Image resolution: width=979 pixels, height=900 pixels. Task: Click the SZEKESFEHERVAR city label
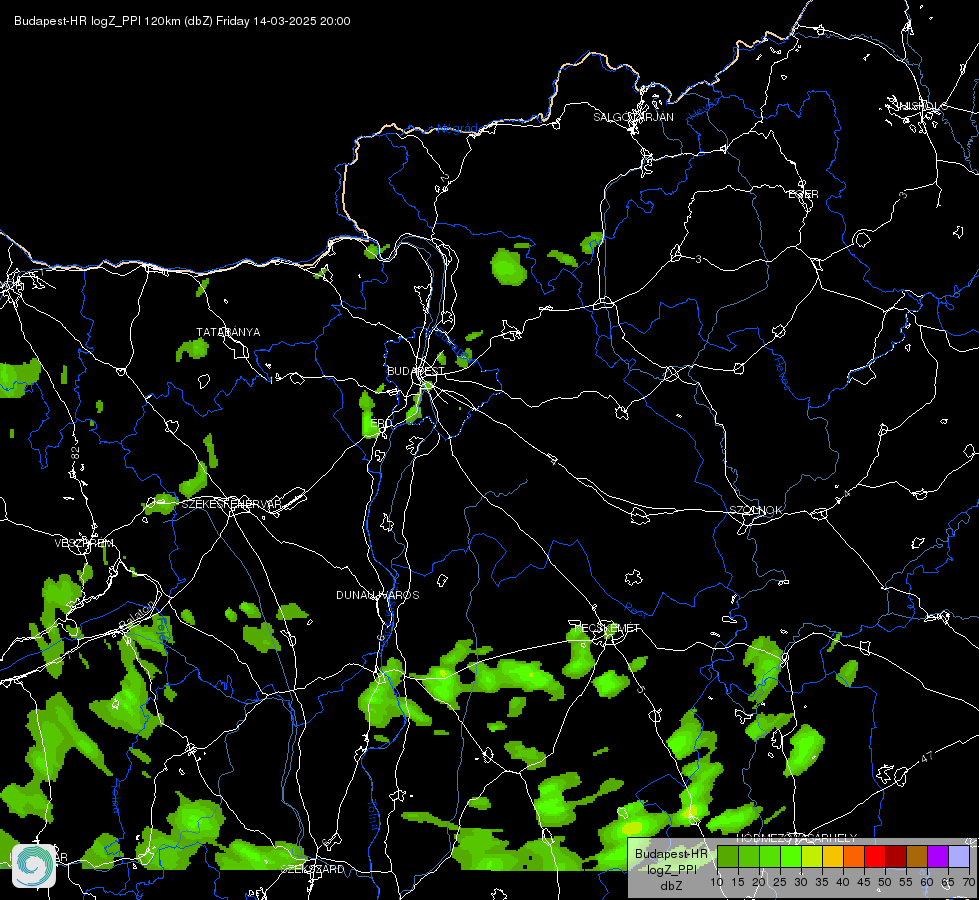[x=231, y=503]
